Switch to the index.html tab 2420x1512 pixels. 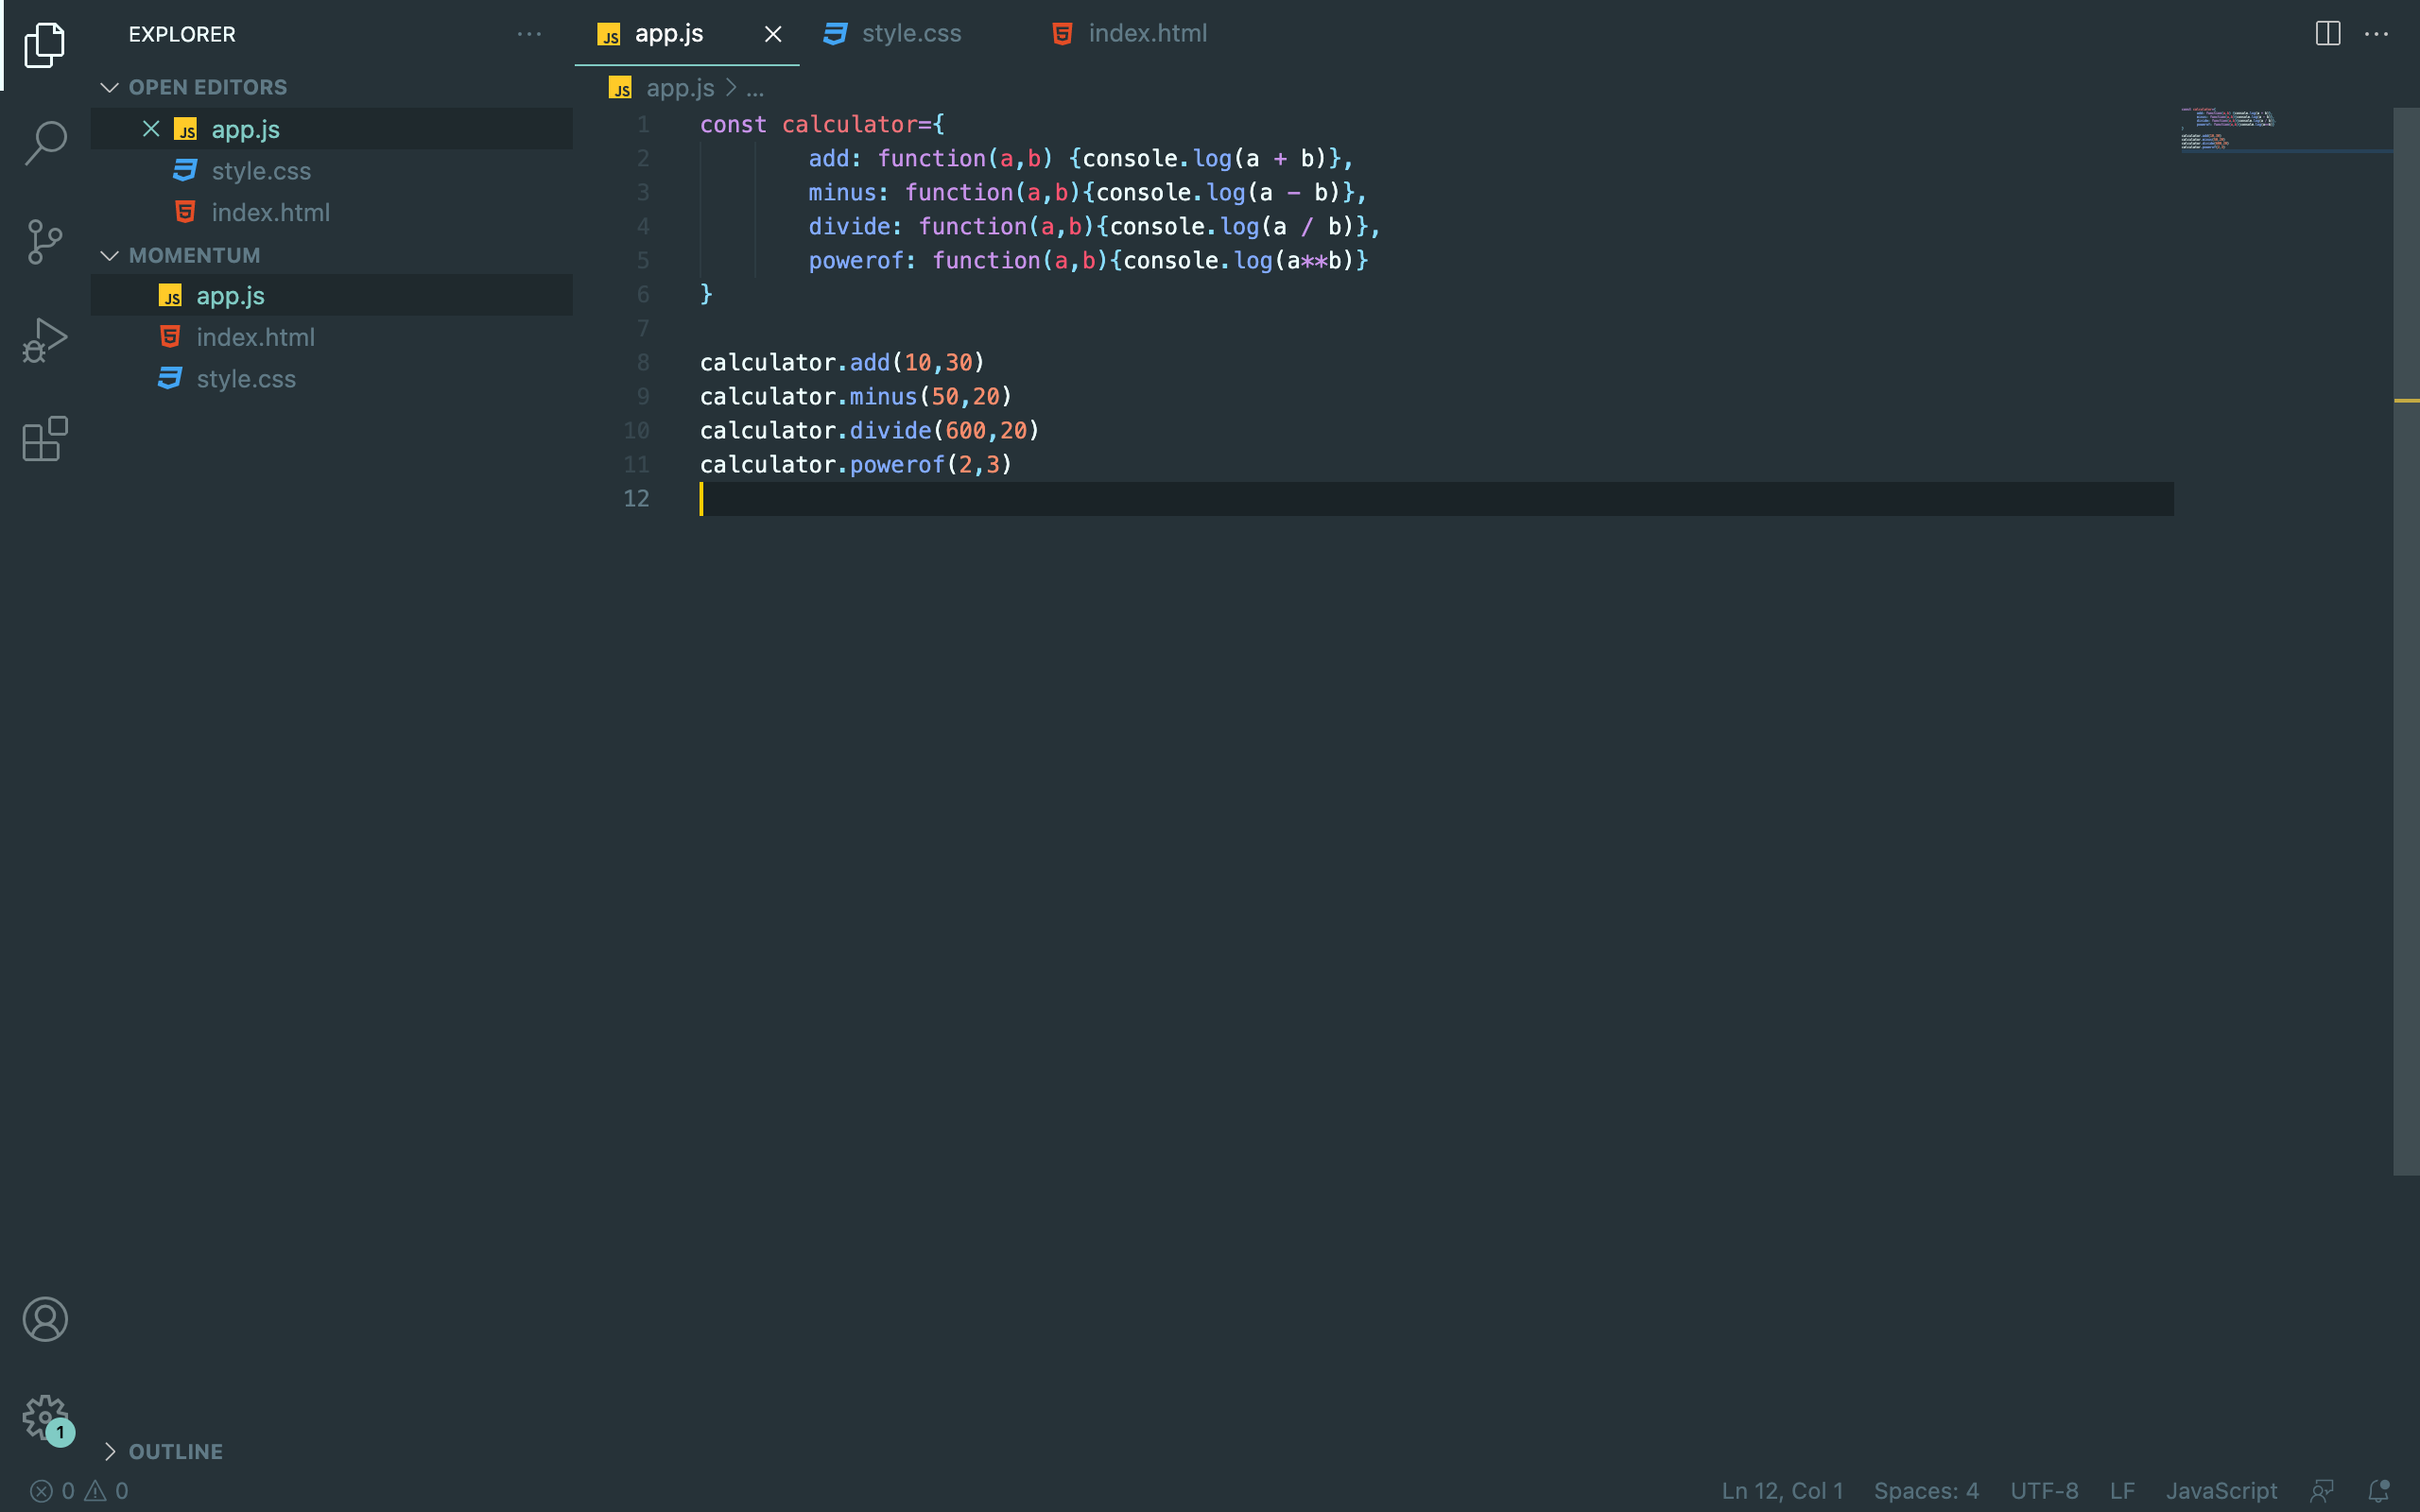point(1146,34)
